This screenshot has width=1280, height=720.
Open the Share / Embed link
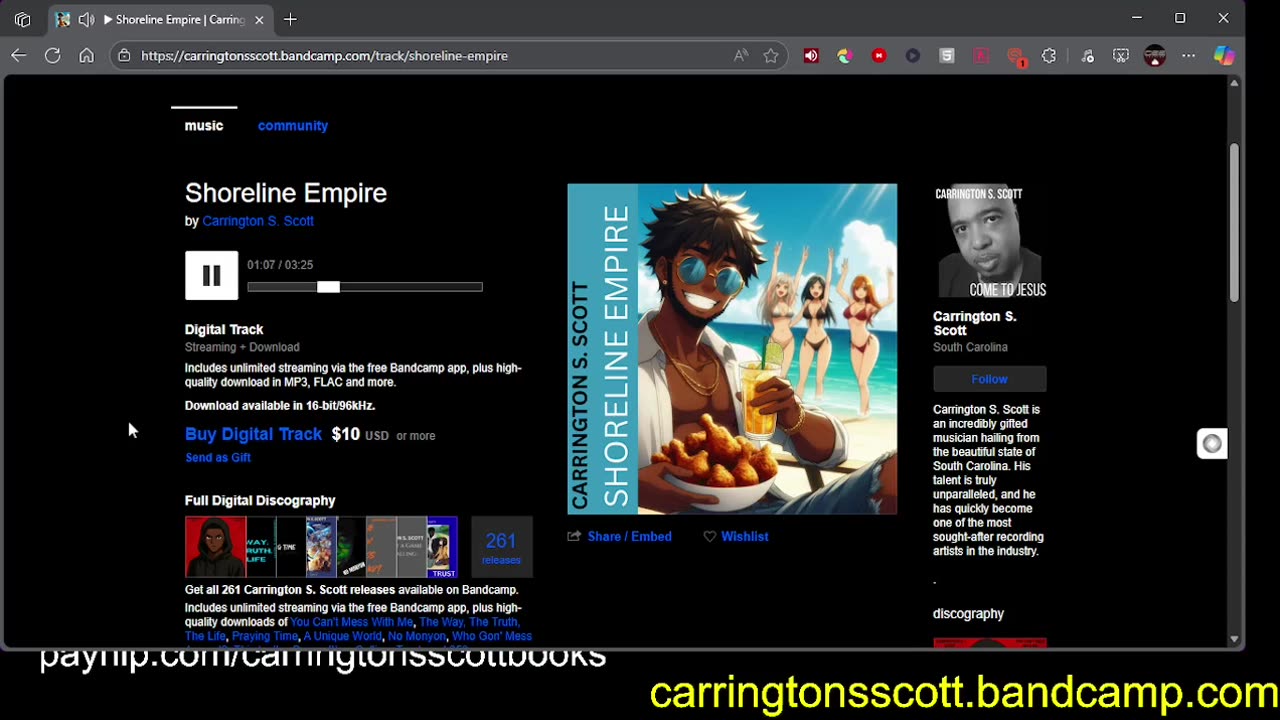click(x=619, y=537)
